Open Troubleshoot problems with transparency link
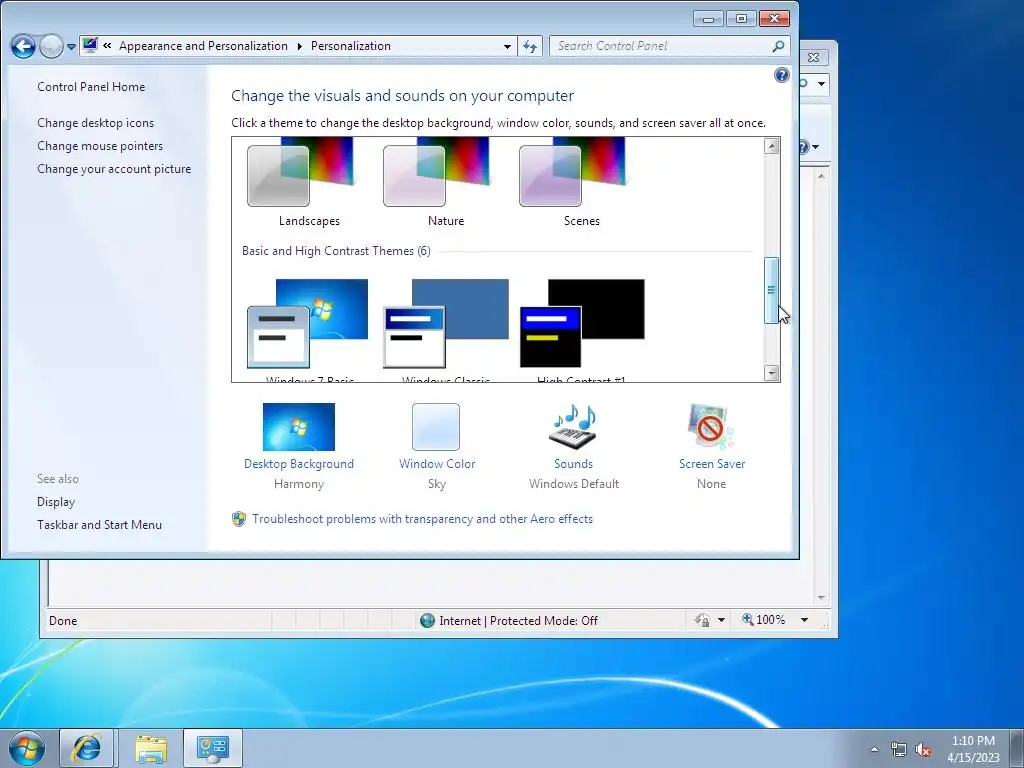 [423, 519]
